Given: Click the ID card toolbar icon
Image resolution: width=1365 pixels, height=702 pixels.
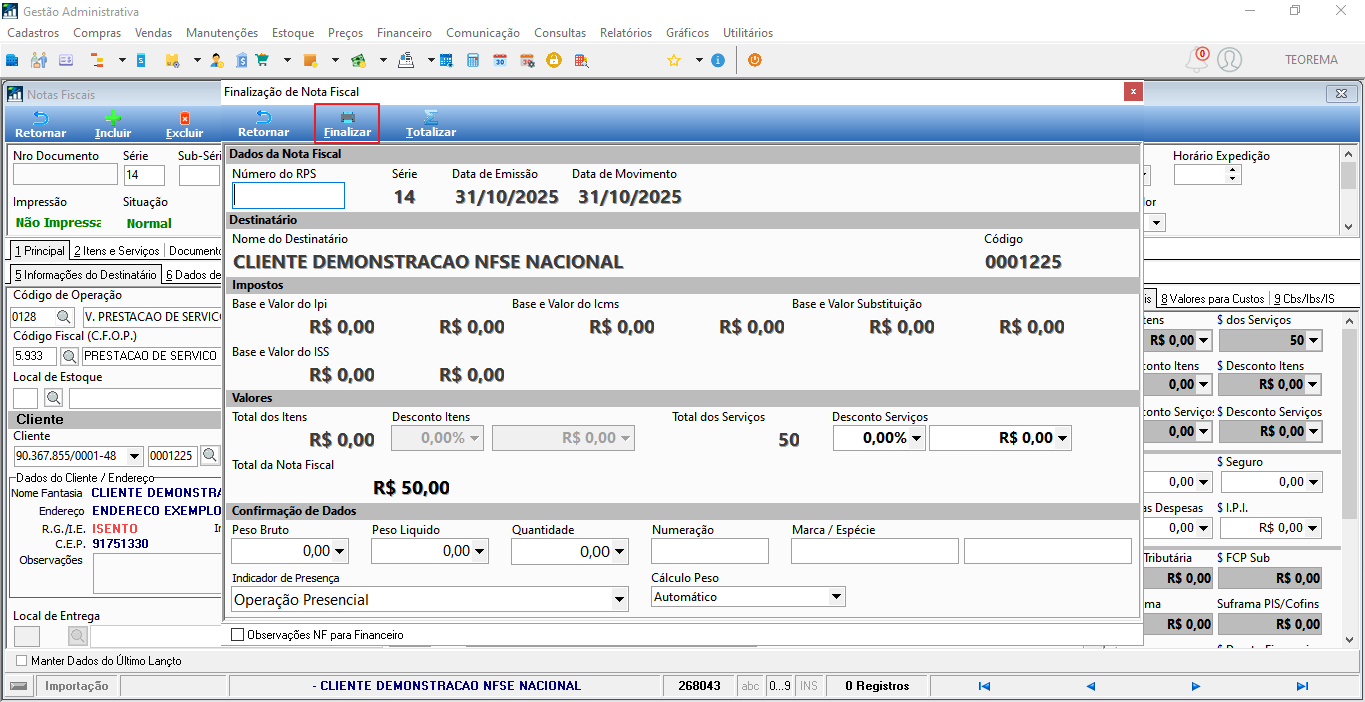Looking at the screenshot, I should (66, 60).
